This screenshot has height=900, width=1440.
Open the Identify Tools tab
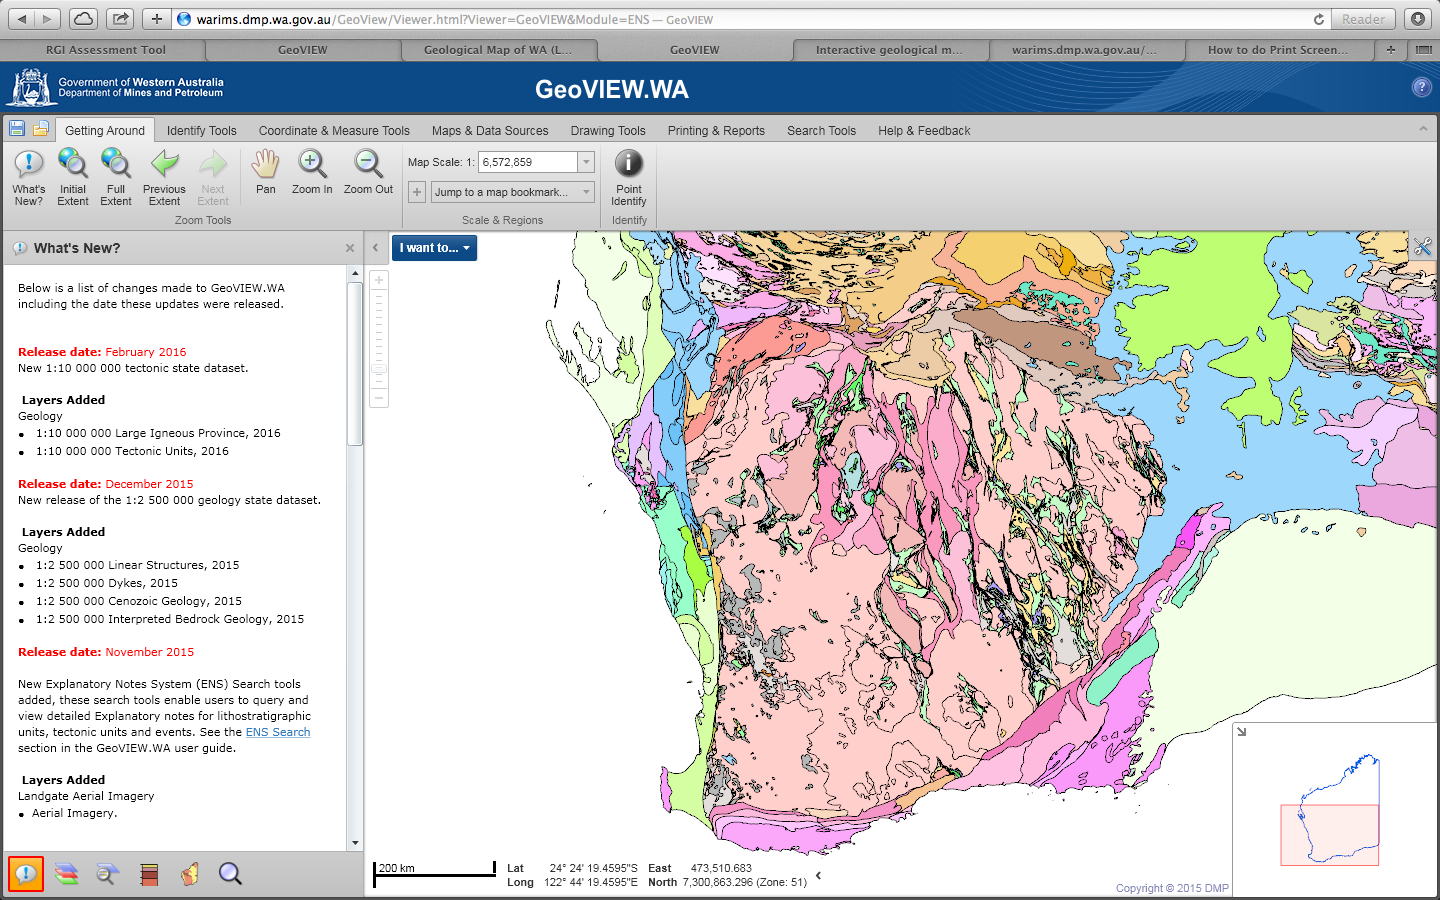(x=202, y=130)
